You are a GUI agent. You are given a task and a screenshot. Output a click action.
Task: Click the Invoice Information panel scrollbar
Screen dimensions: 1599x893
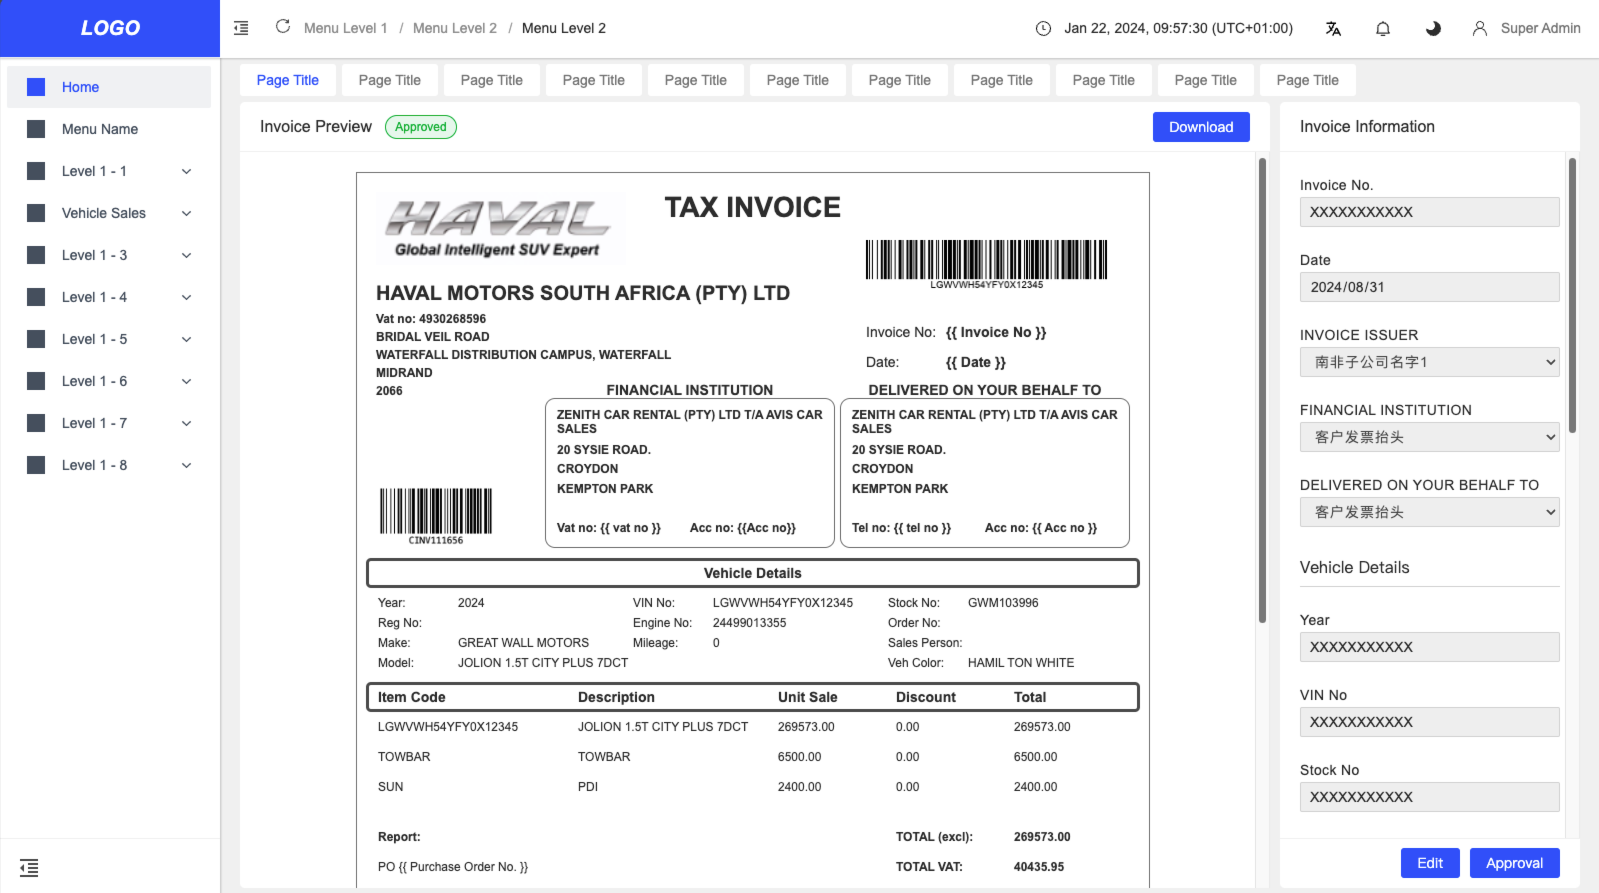[1572, 295]
